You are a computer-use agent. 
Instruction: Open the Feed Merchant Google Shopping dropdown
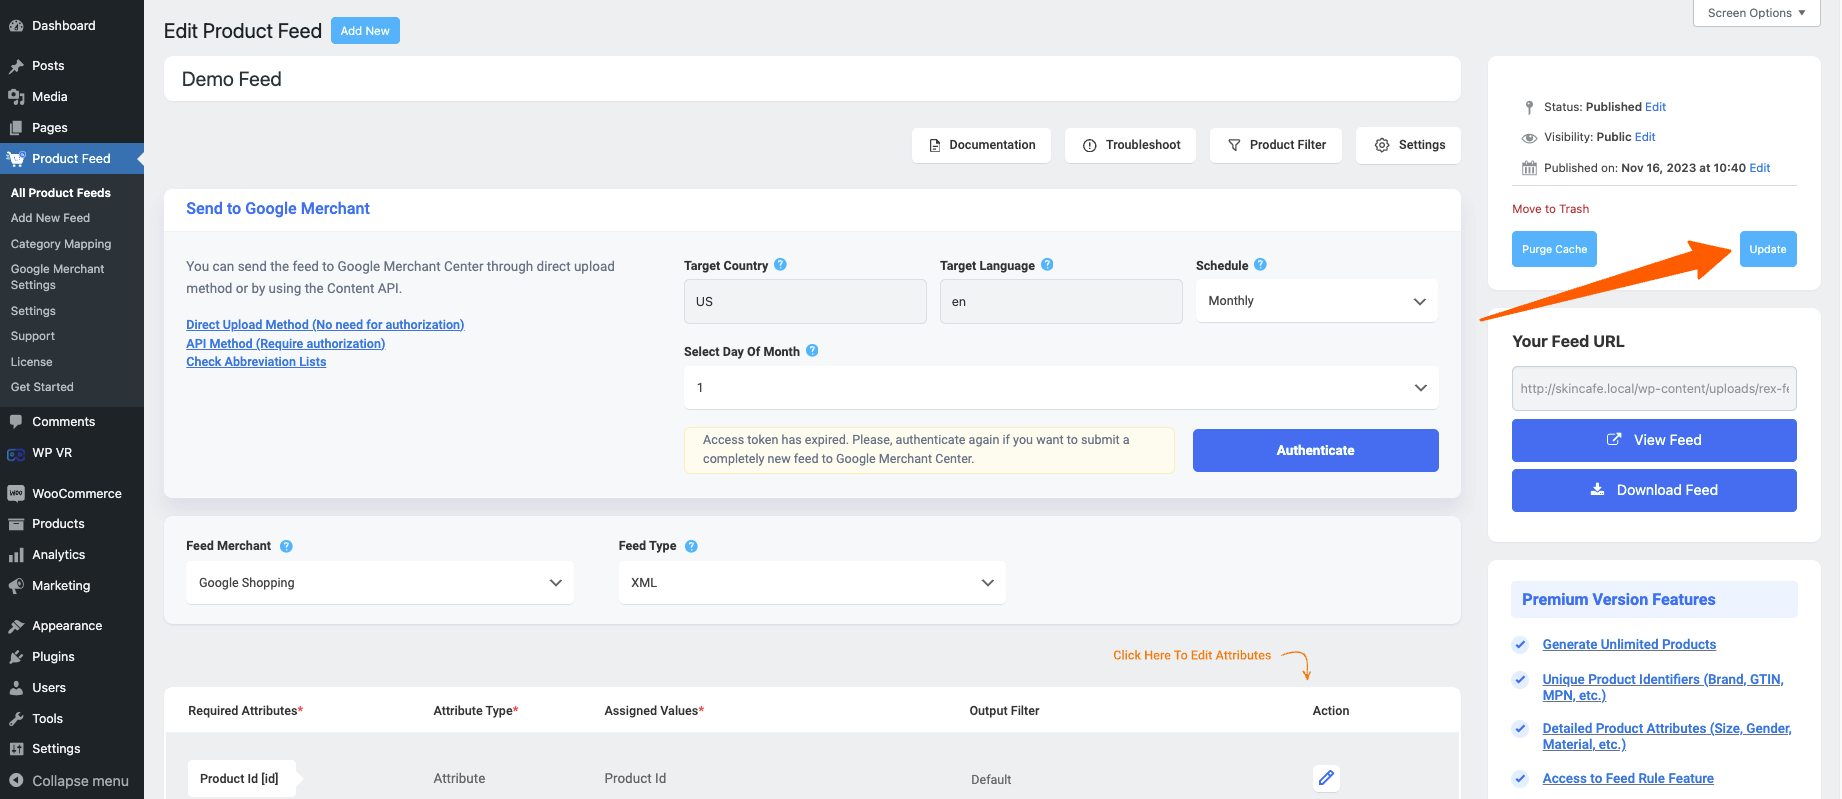pyautogui.click(x=380, y=583)
